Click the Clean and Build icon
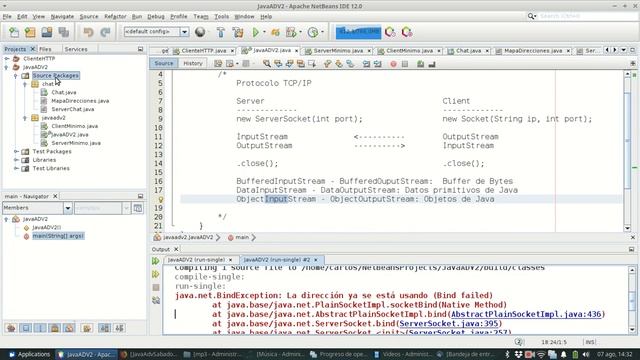Screen dimensions: 640x360 (x=238, y=32)
